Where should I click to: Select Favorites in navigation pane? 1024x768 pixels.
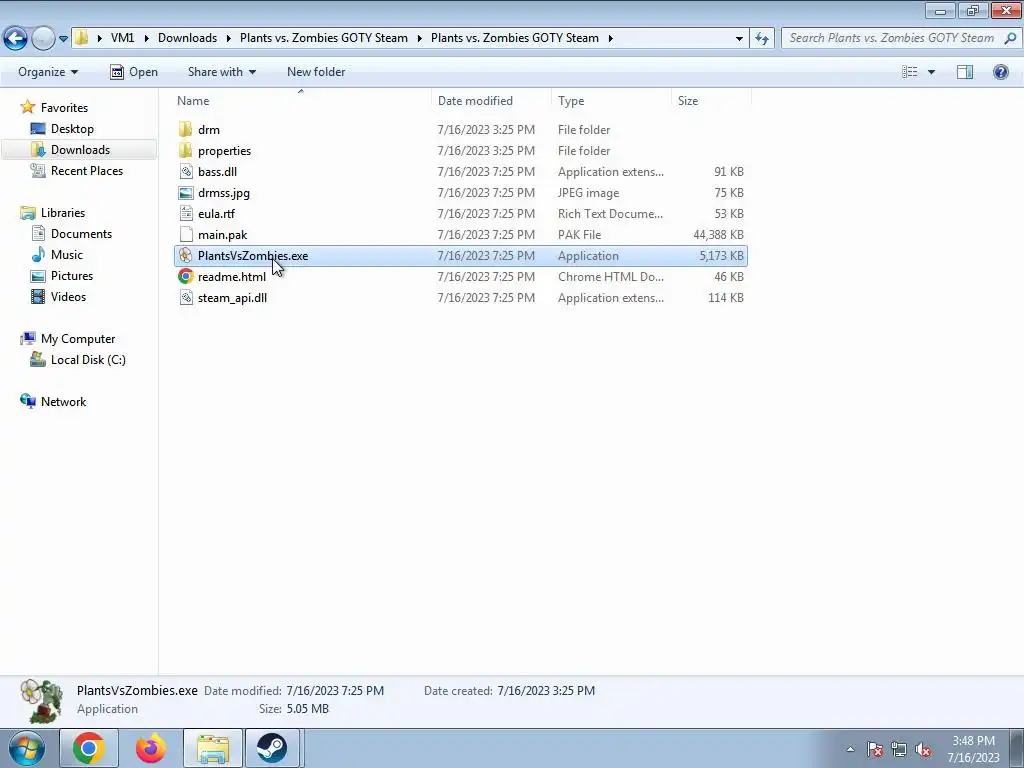coord(64,108)
